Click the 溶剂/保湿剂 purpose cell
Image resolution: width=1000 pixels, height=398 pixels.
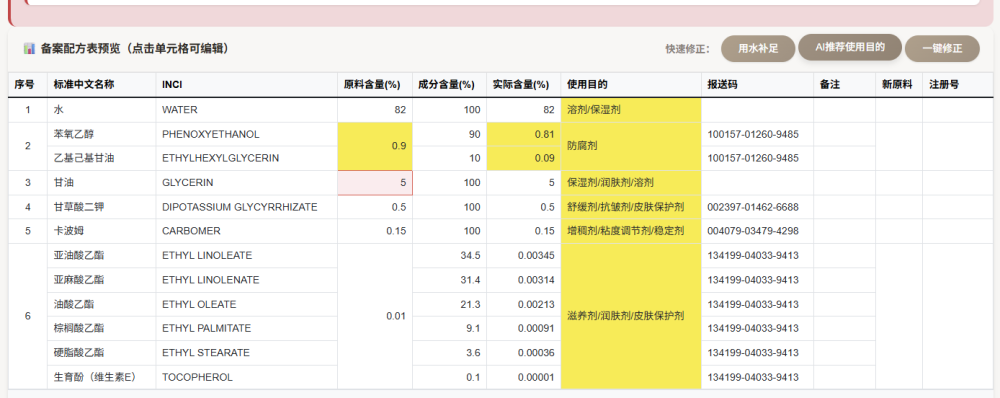click(631, 110)
